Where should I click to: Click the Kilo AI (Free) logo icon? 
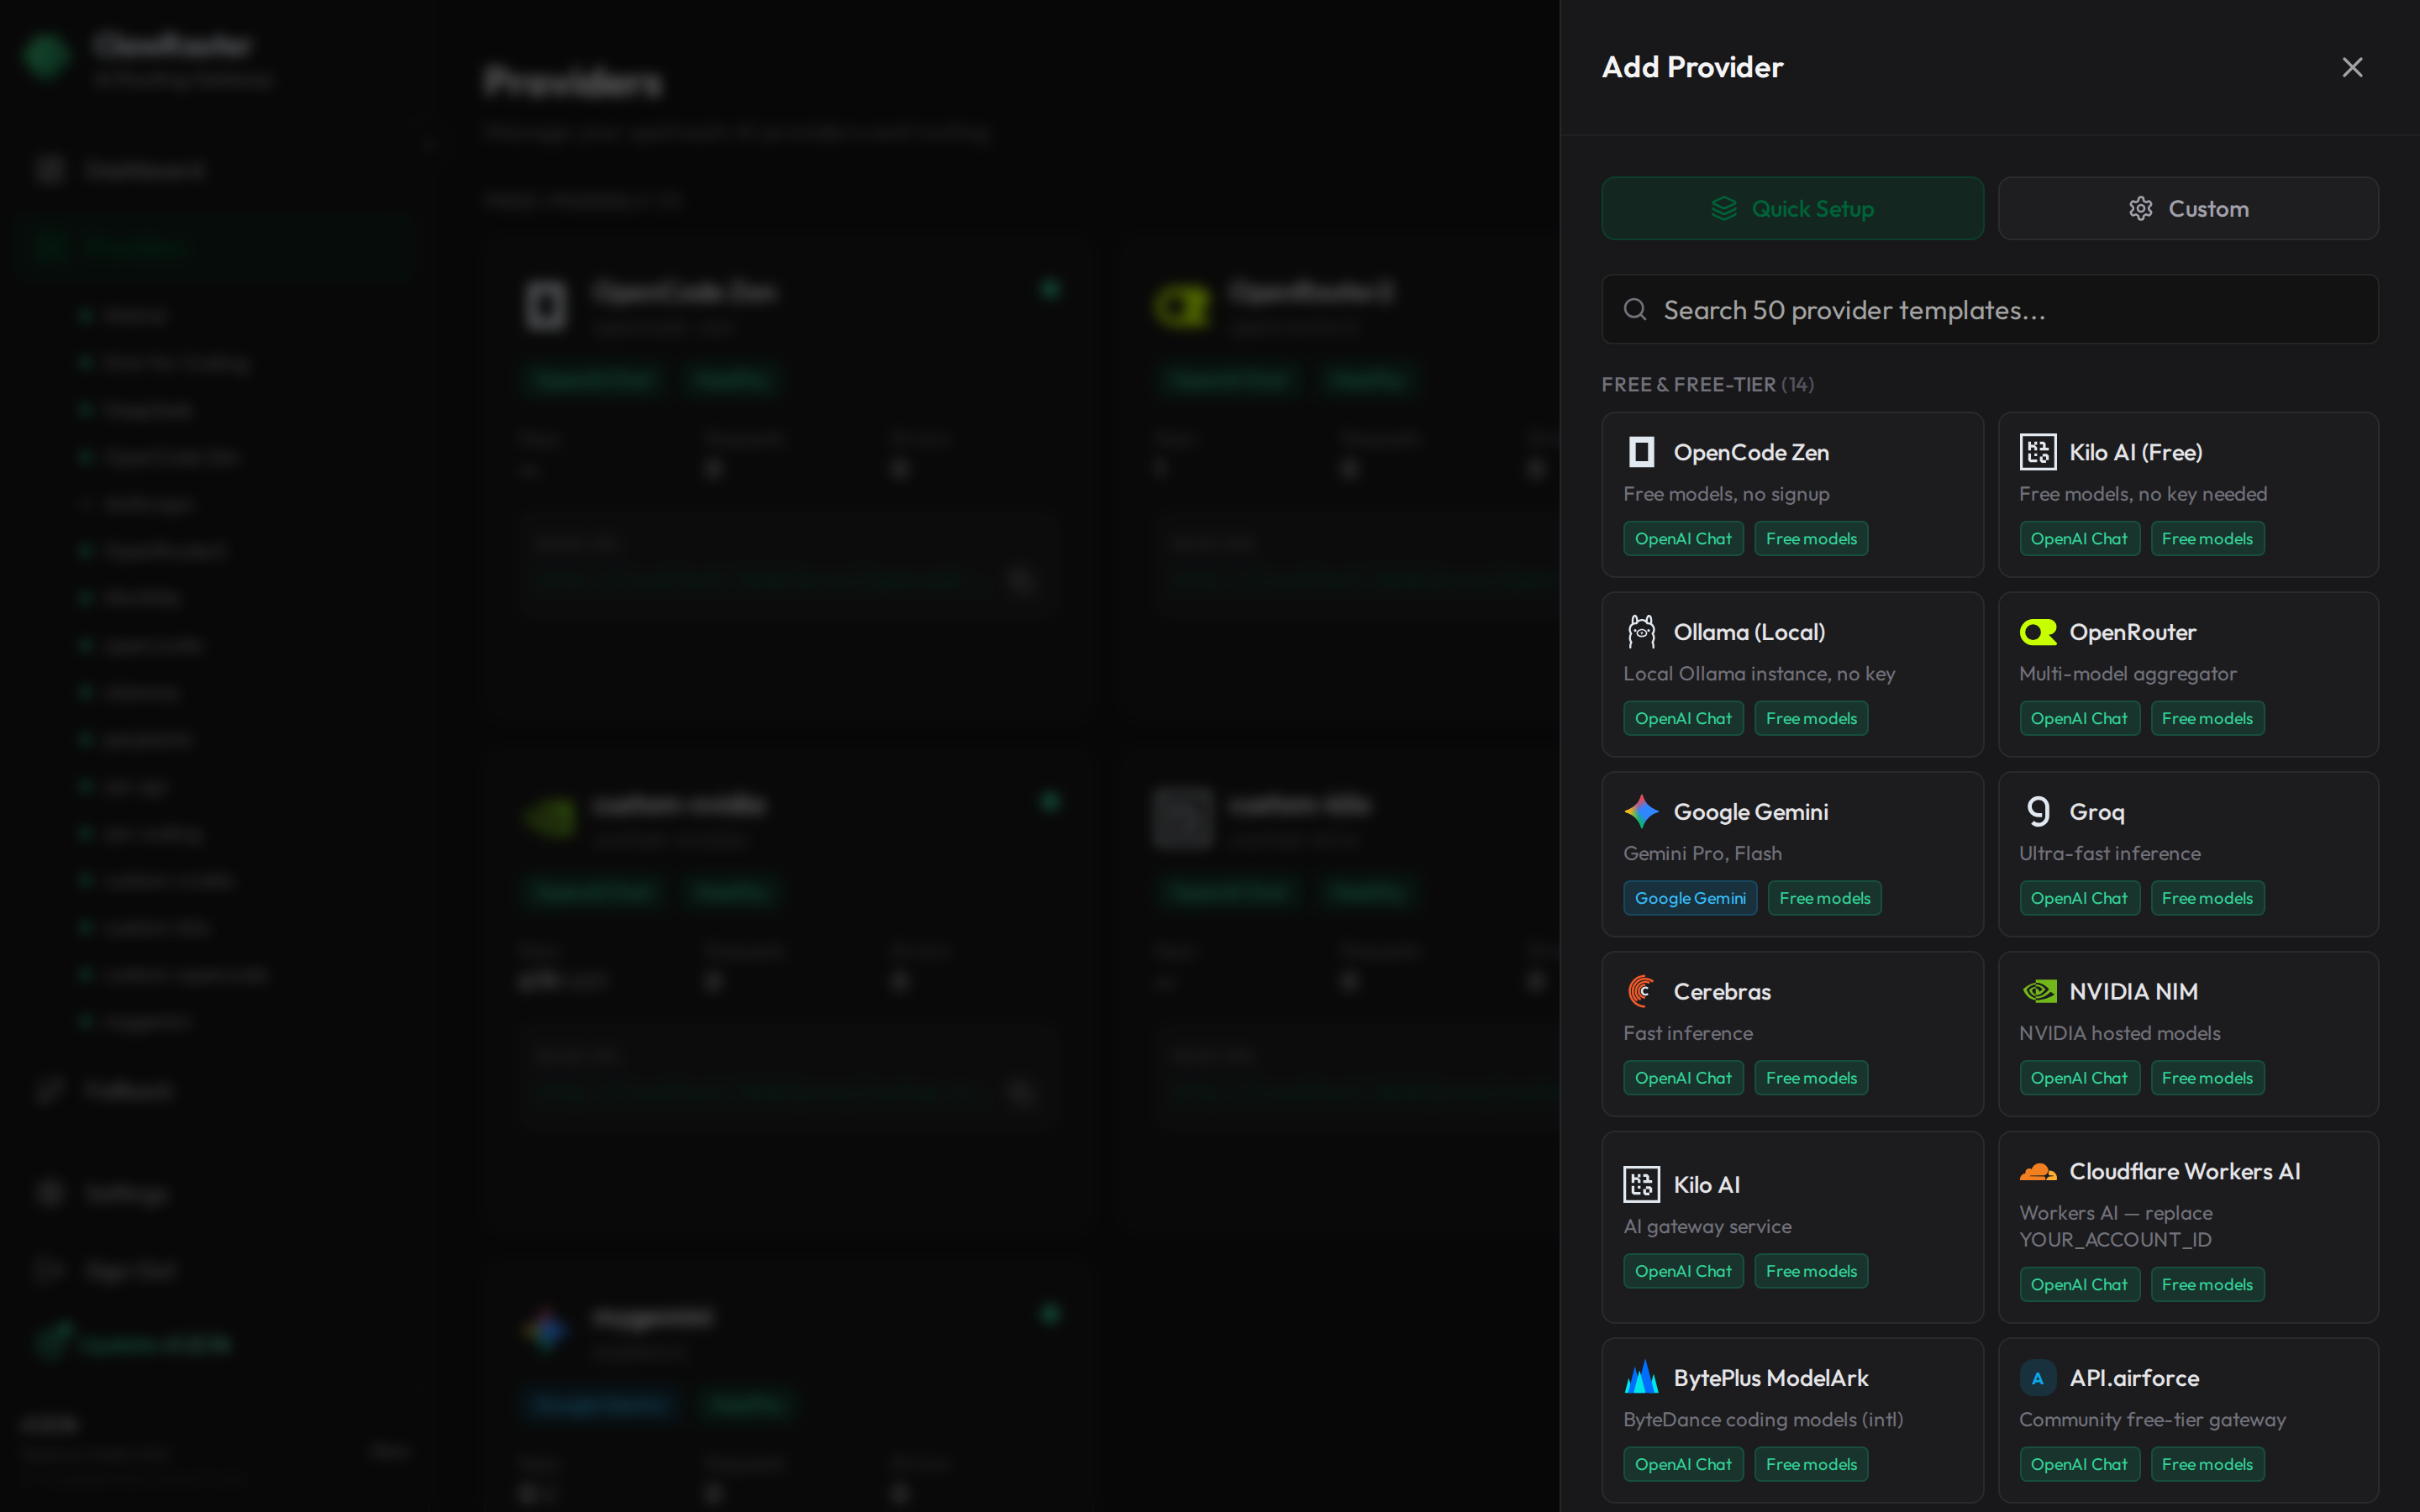(x=2037, y=452)
